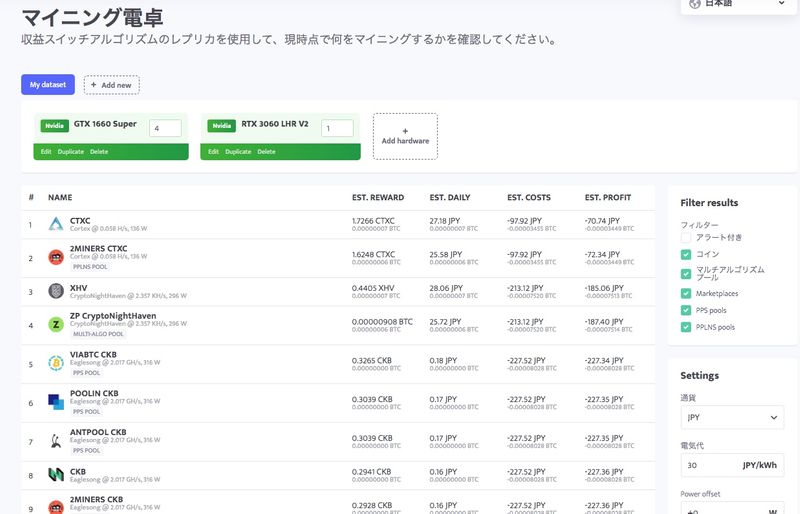Click the ANTPOOL CKB pool icon

point(56,440)
